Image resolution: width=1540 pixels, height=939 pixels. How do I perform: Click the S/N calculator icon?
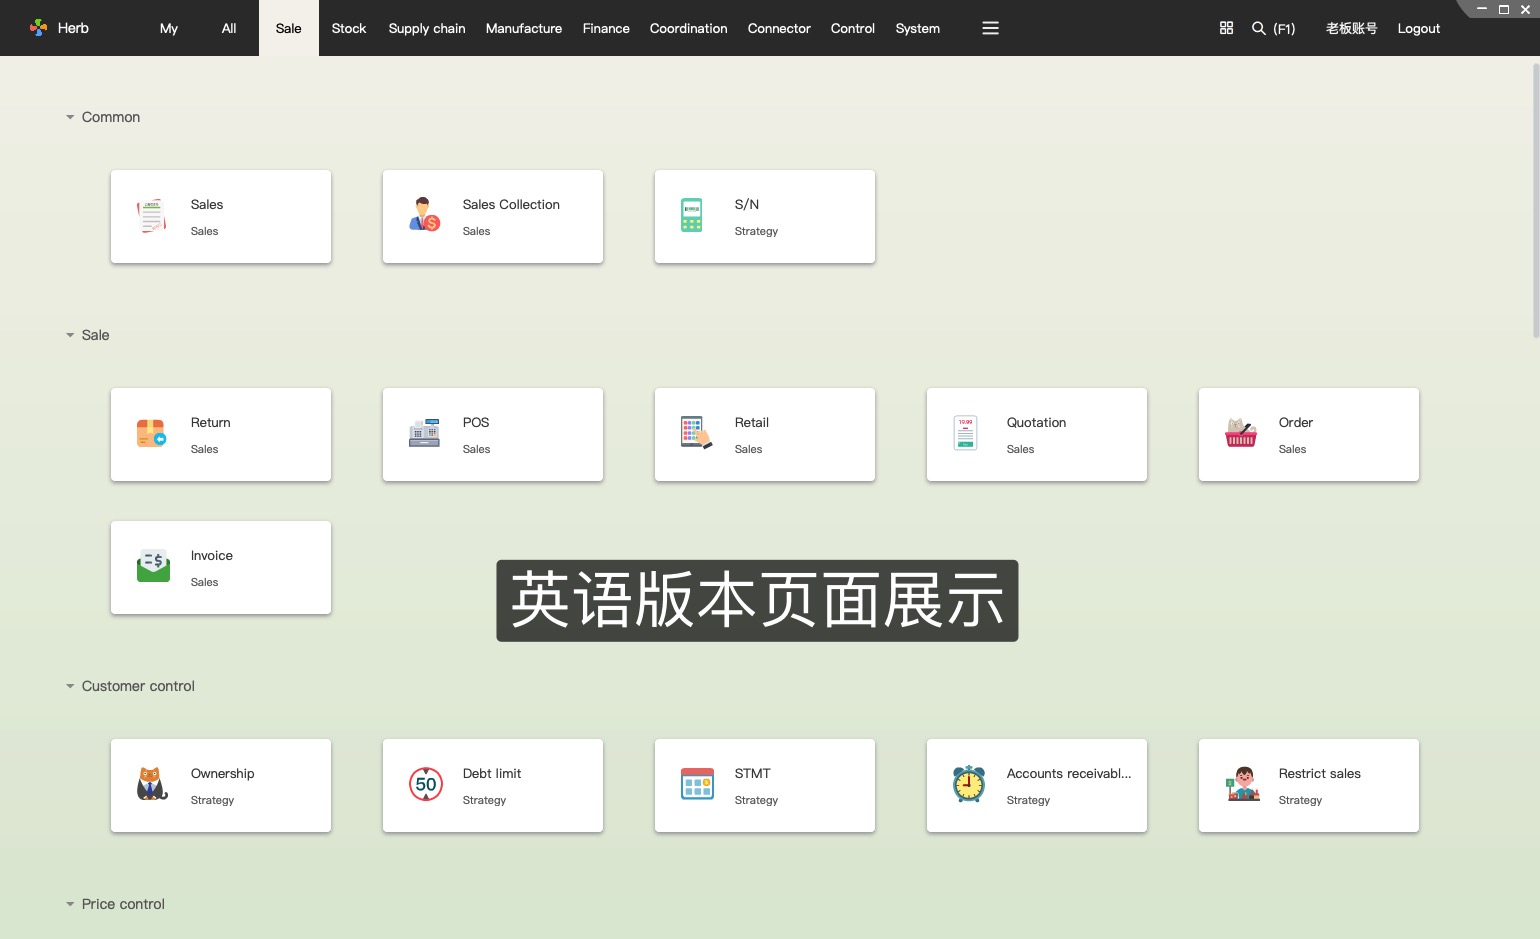click(692, 215)
